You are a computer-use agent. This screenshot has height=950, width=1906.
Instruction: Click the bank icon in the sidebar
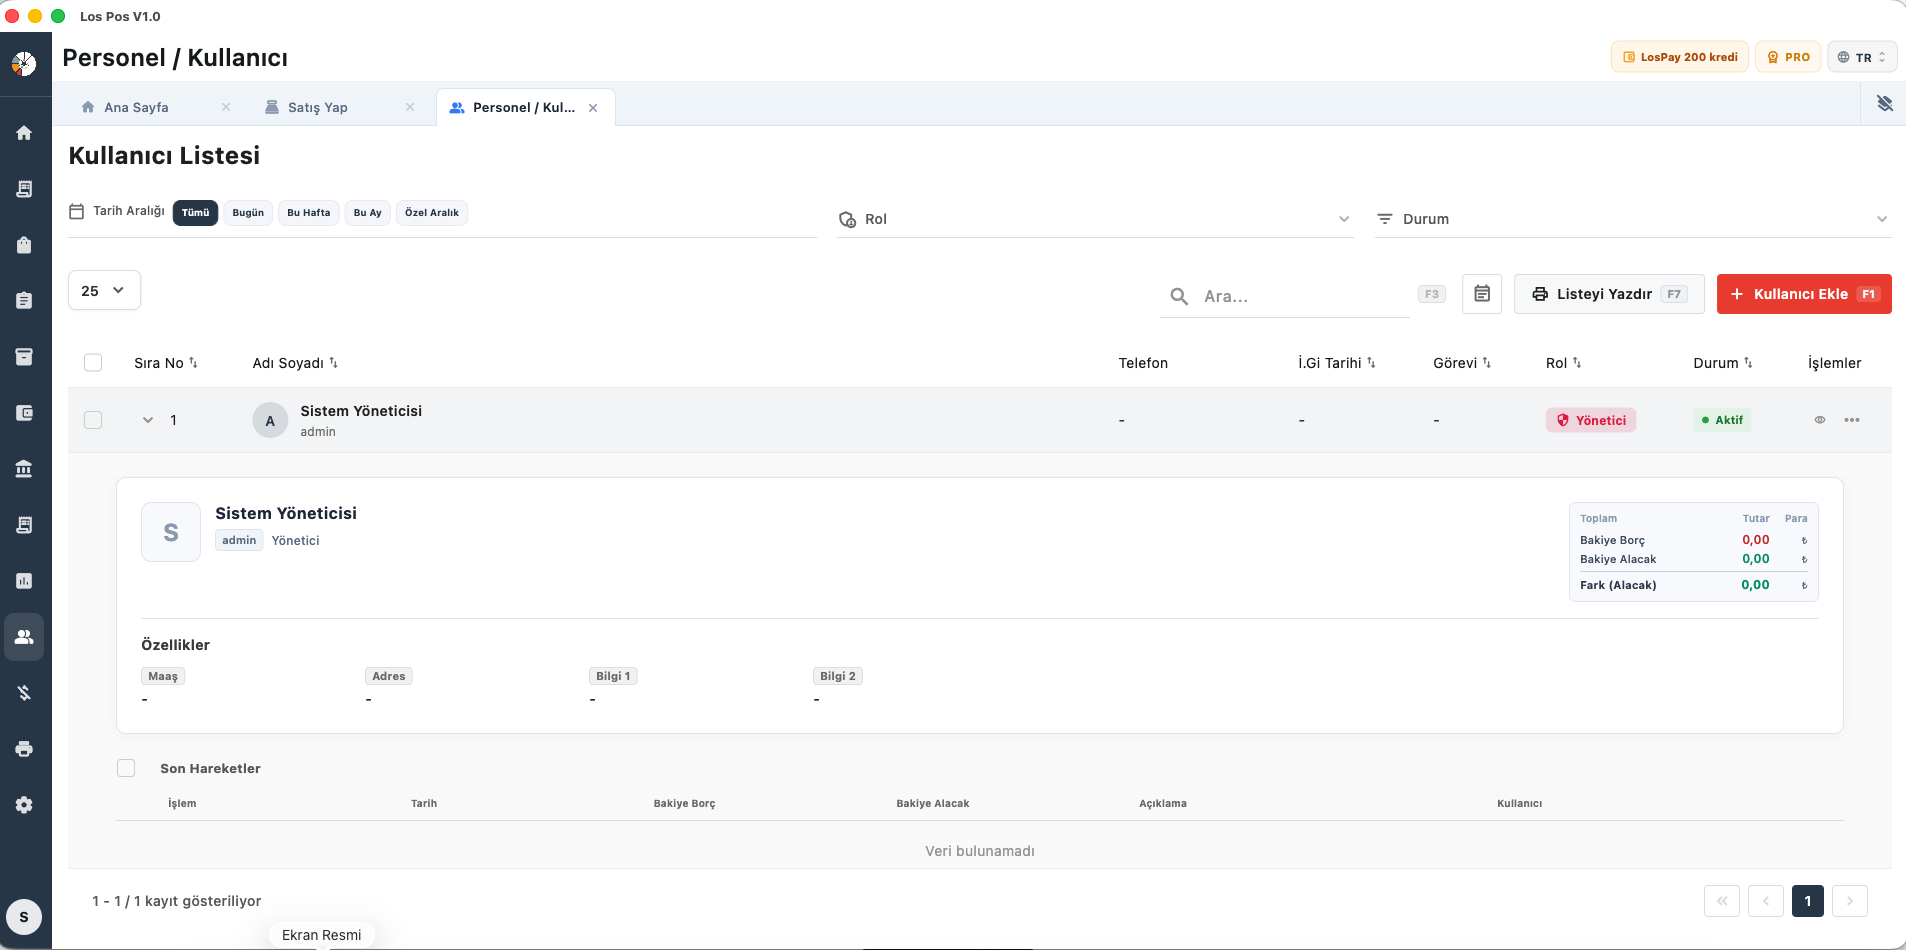tap(24, 469)
